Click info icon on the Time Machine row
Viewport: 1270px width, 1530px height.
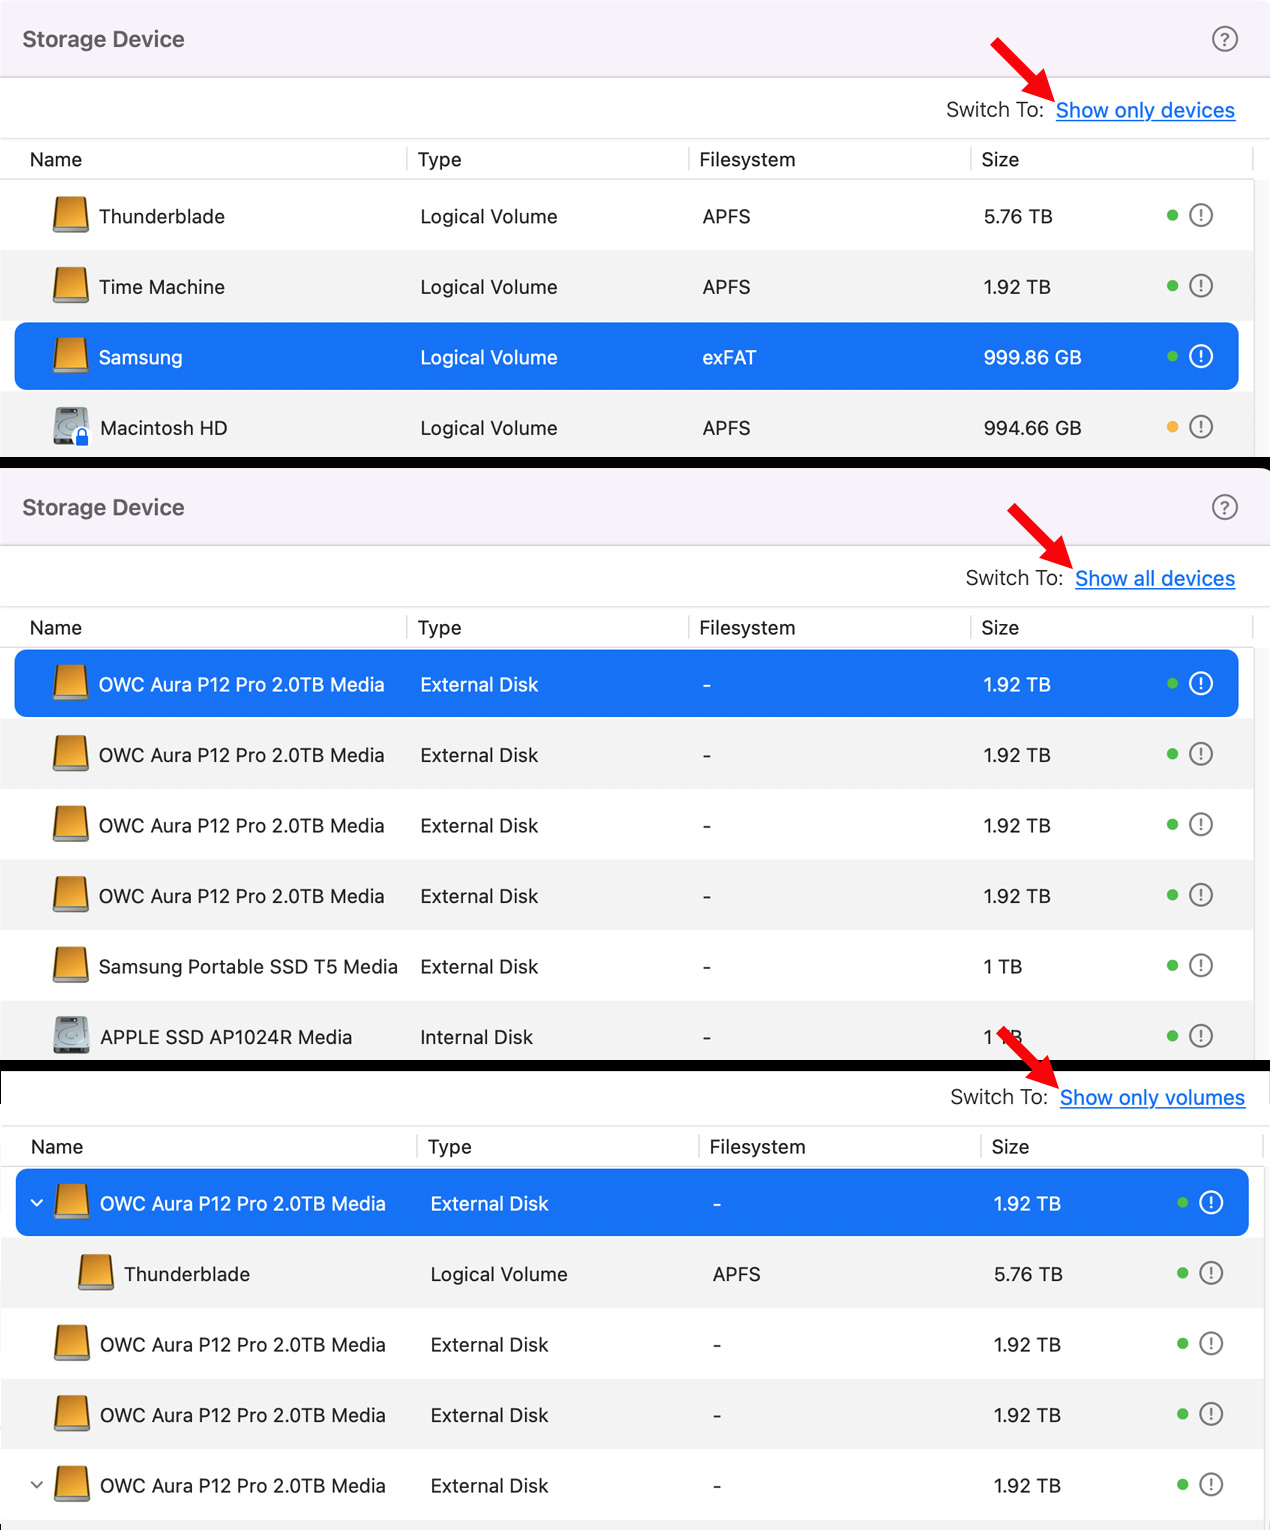(1201, 286)
